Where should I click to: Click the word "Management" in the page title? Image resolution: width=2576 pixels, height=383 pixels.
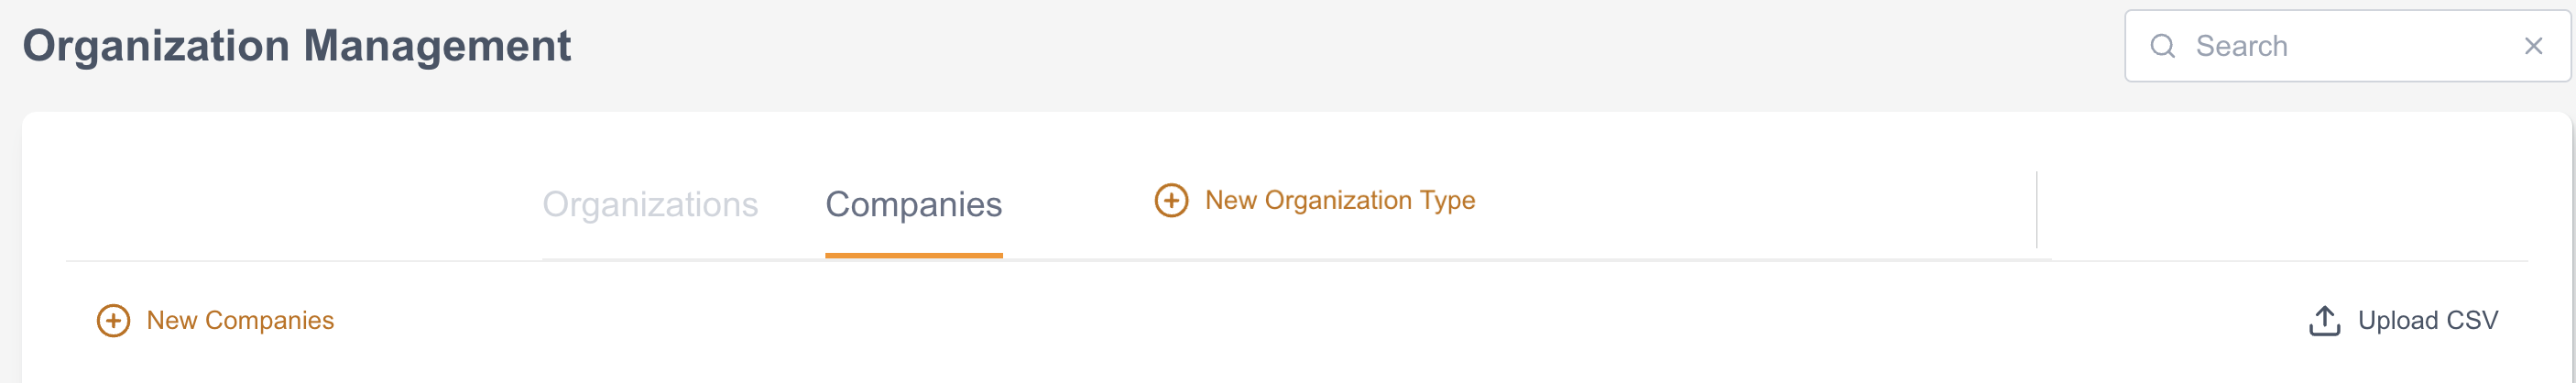coord(437,46)
